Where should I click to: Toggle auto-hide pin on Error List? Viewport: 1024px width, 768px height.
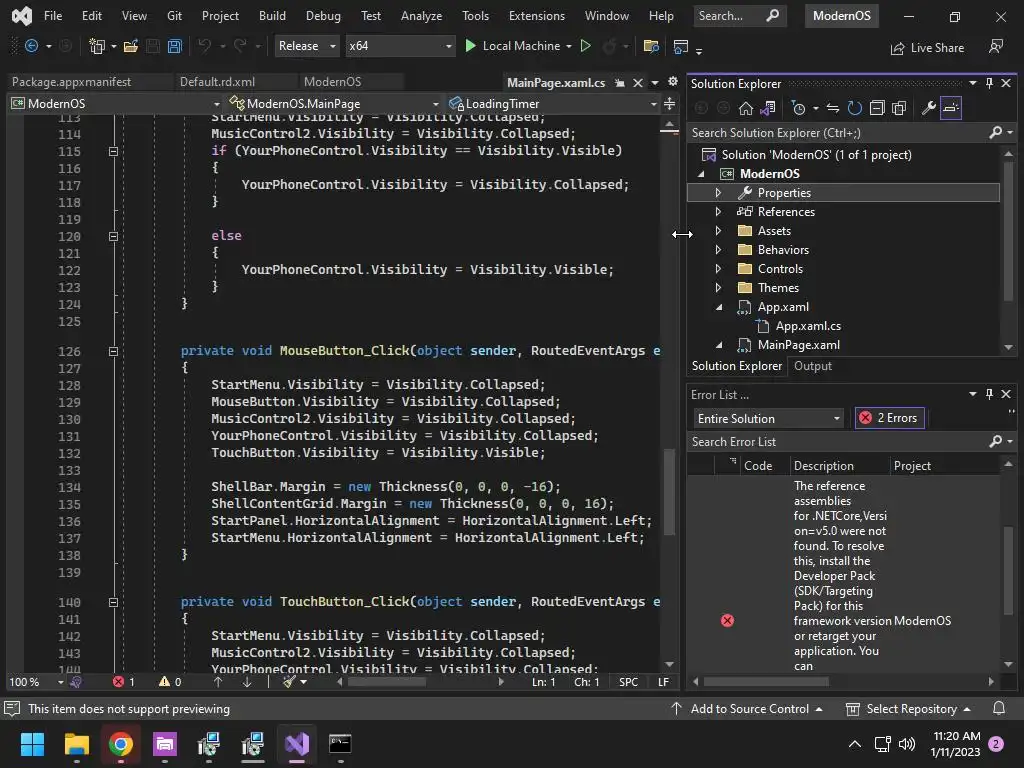coord(989,394)
